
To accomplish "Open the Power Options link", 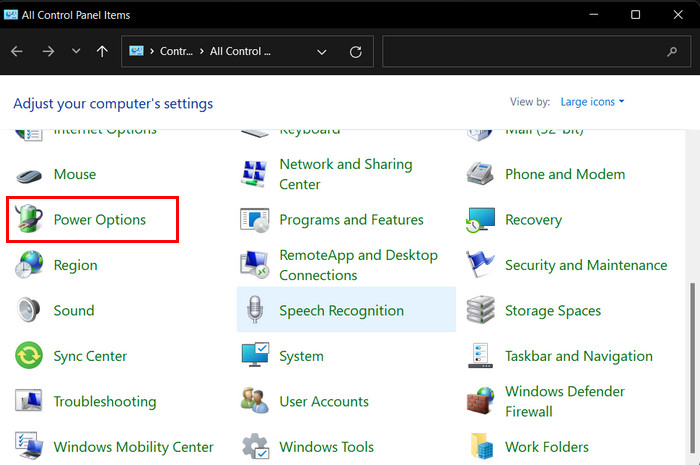I will pos(100,220).
